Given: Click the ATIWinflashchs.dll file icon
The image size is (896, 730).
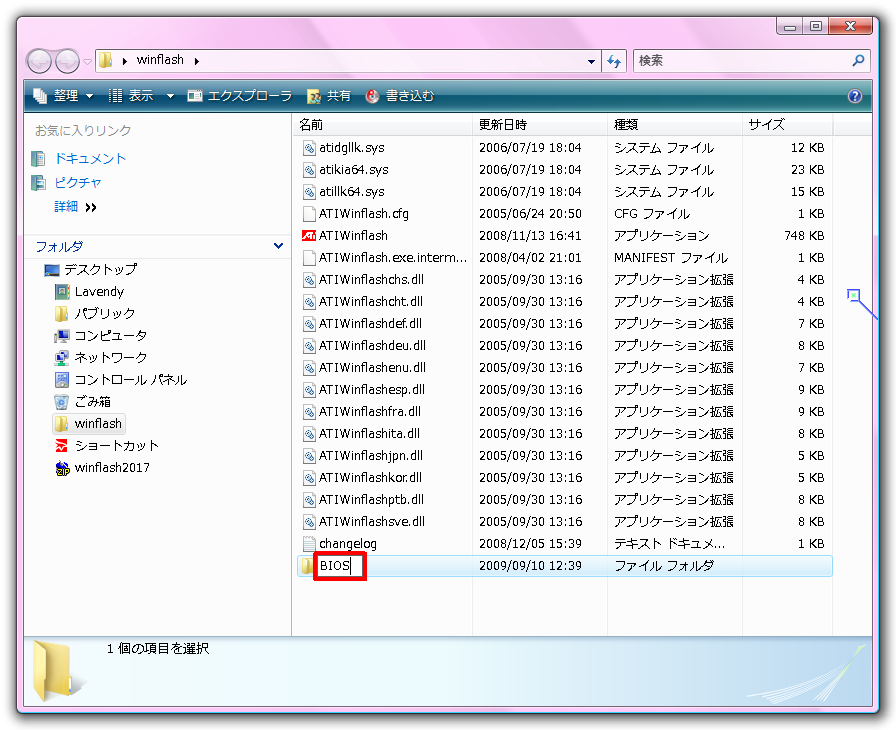Looking at the screenshot, I should coord(309,280).
